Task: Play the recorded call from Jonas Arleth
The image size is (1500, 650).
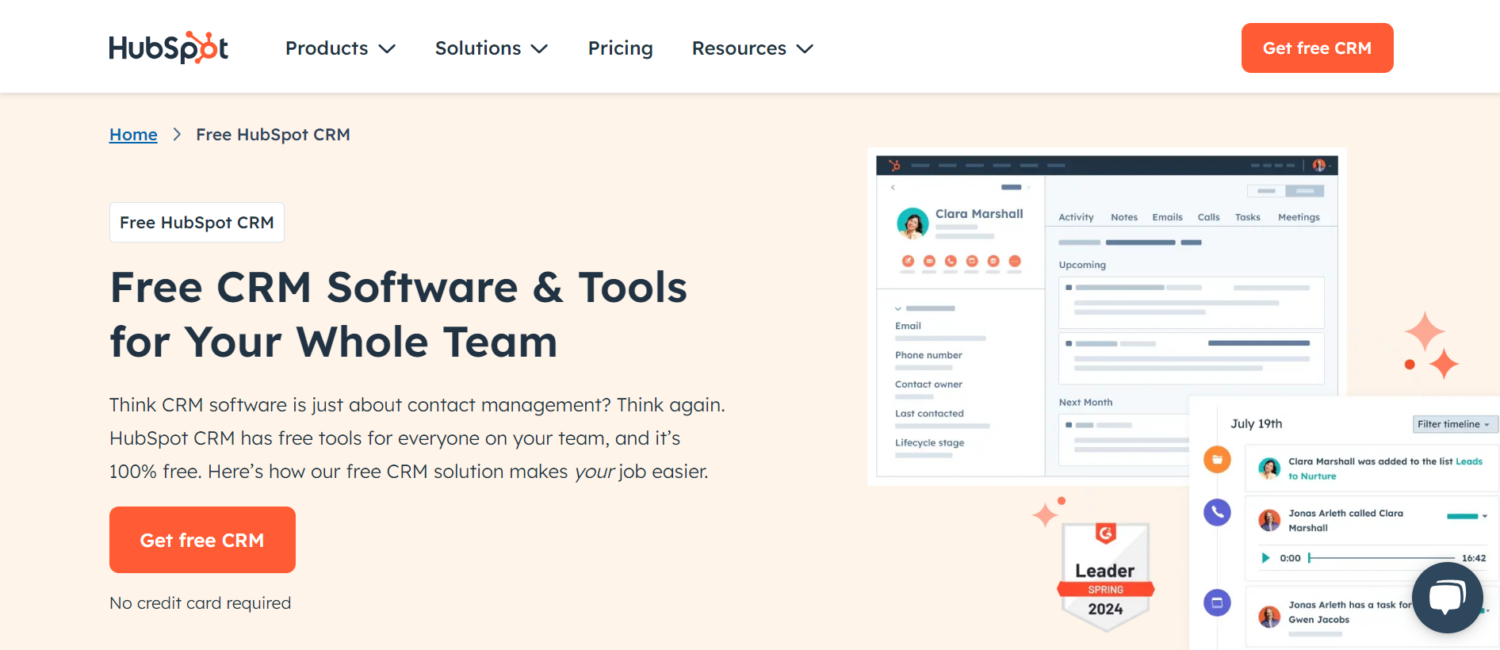Action: (1265, 558)
